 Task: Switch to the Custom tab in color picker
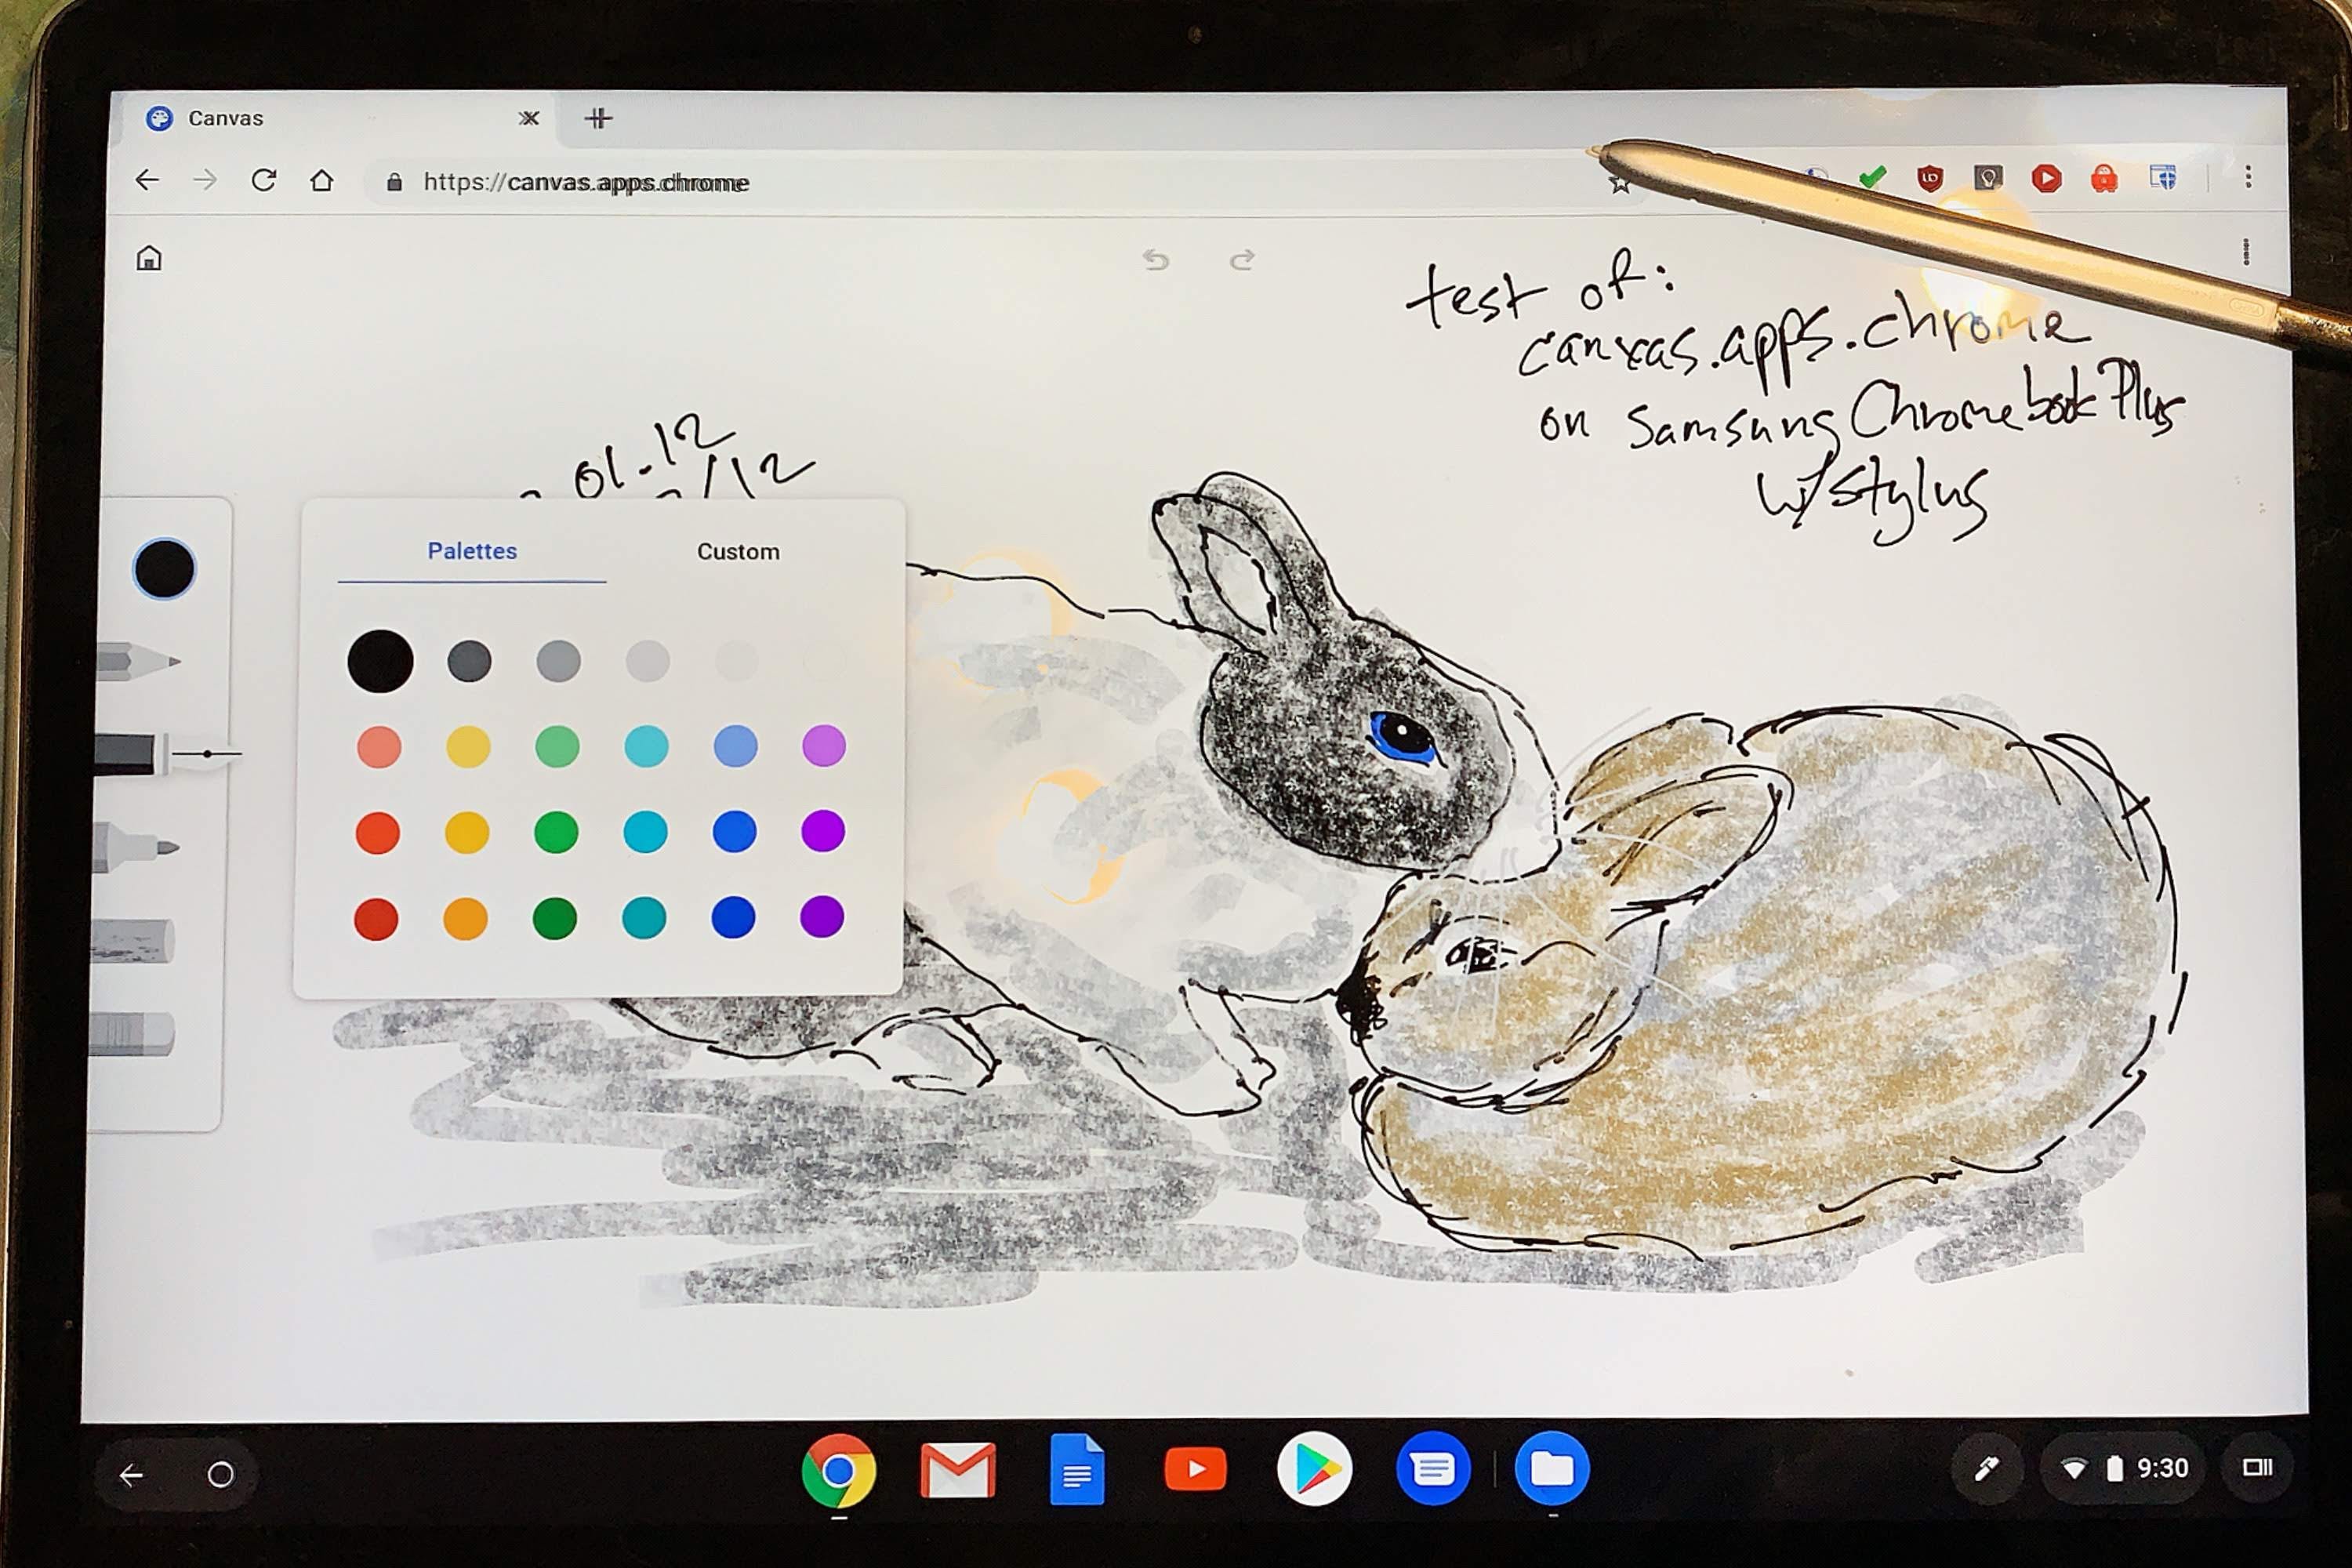739,551
